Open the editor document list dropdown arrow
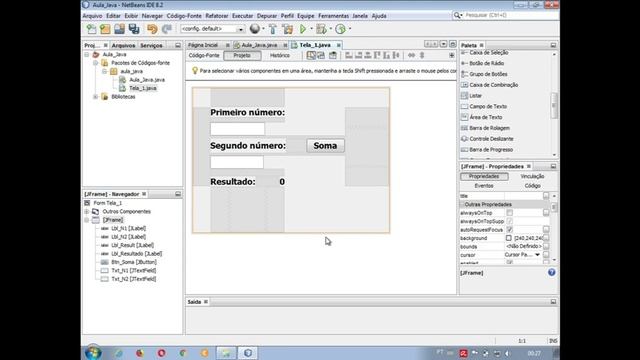 click(x=443, y=44)
